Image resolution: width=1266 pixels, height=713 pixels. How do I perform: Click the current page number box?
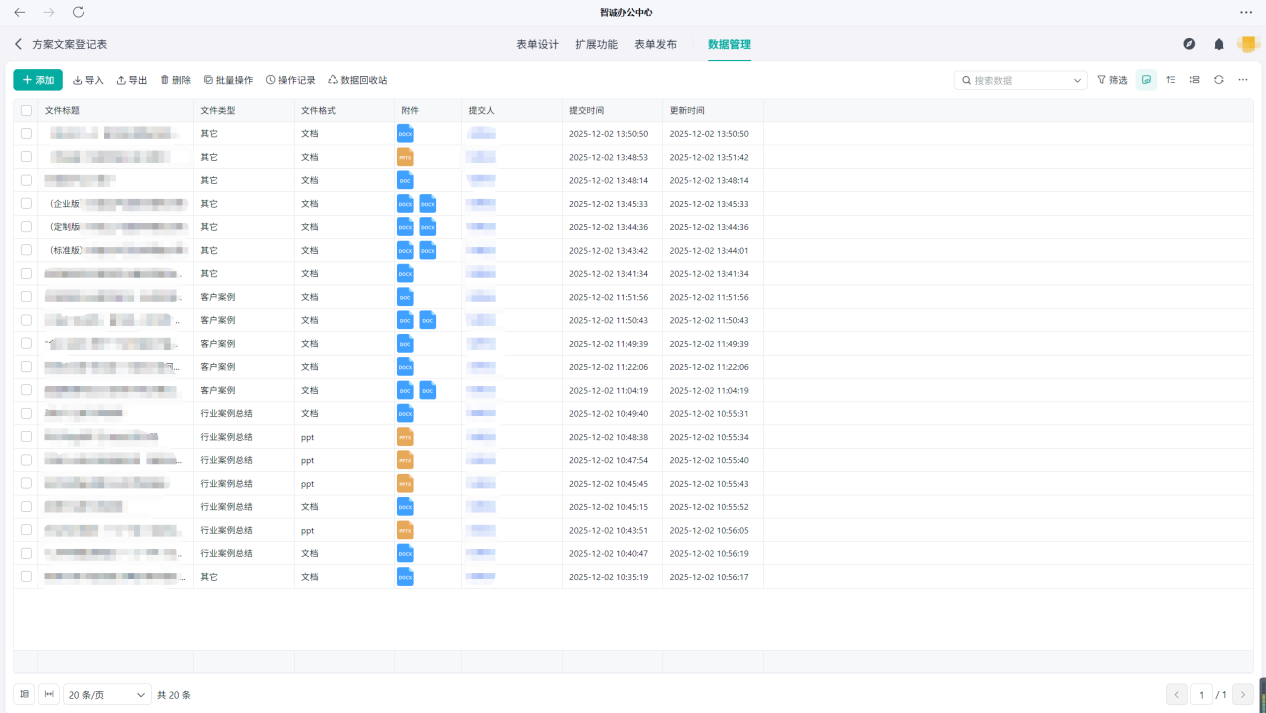(1202, 694)
